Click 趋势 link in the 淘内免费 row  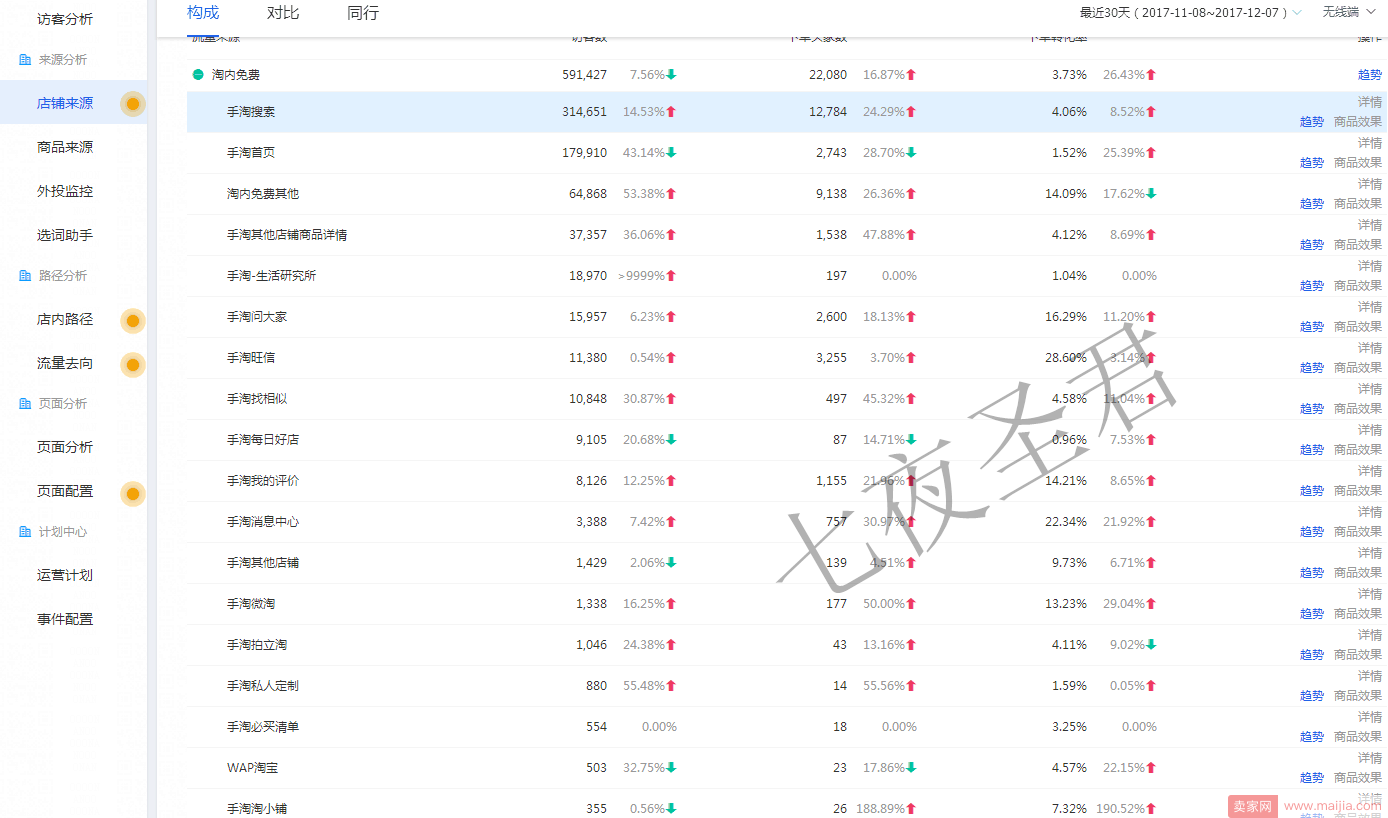coord(1370,75)
